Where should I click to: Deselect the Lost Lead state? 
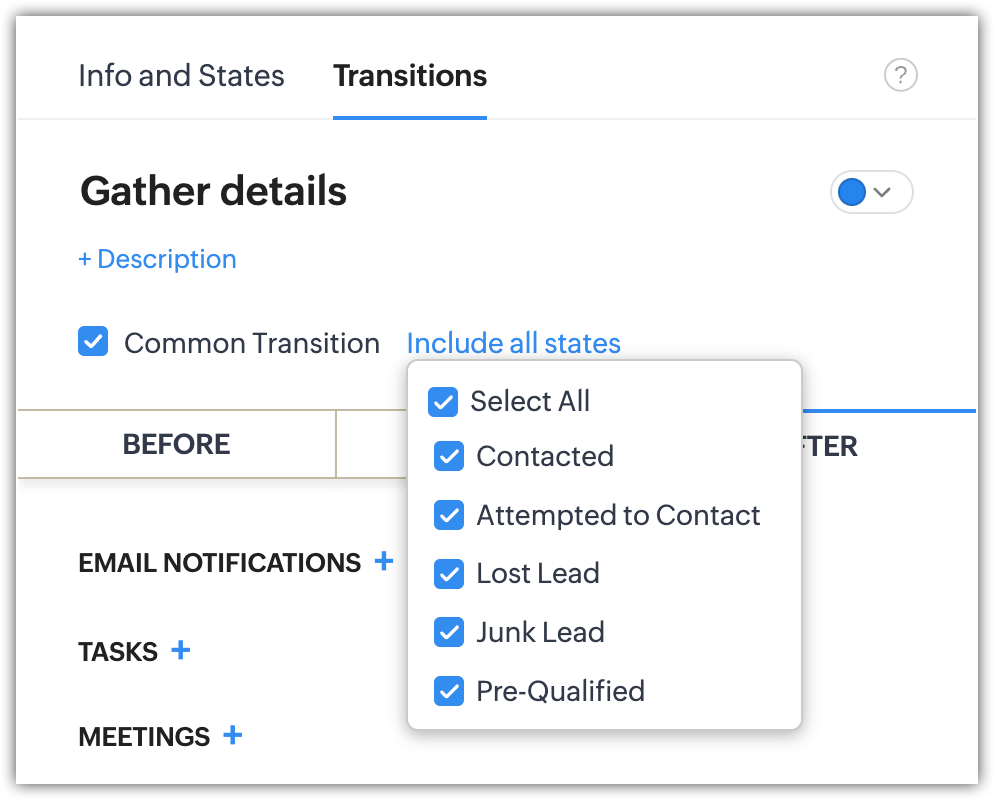click(449, 573)
